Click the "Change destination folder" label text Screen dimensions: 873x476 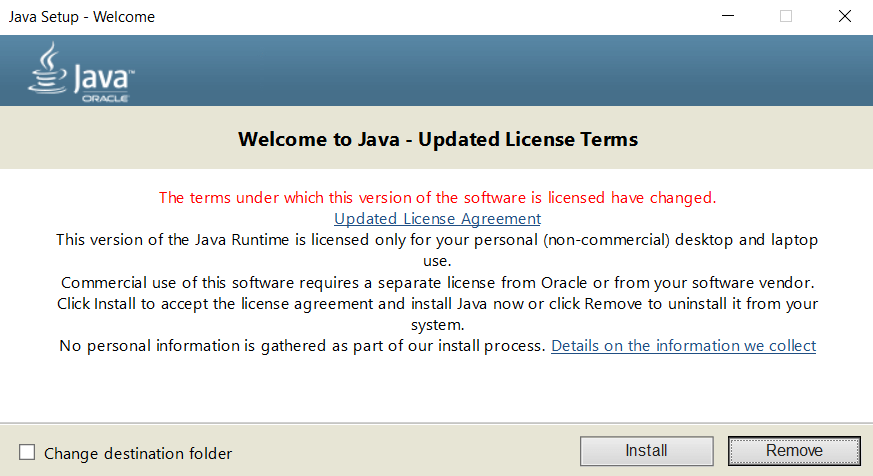[x=138, y=453]
